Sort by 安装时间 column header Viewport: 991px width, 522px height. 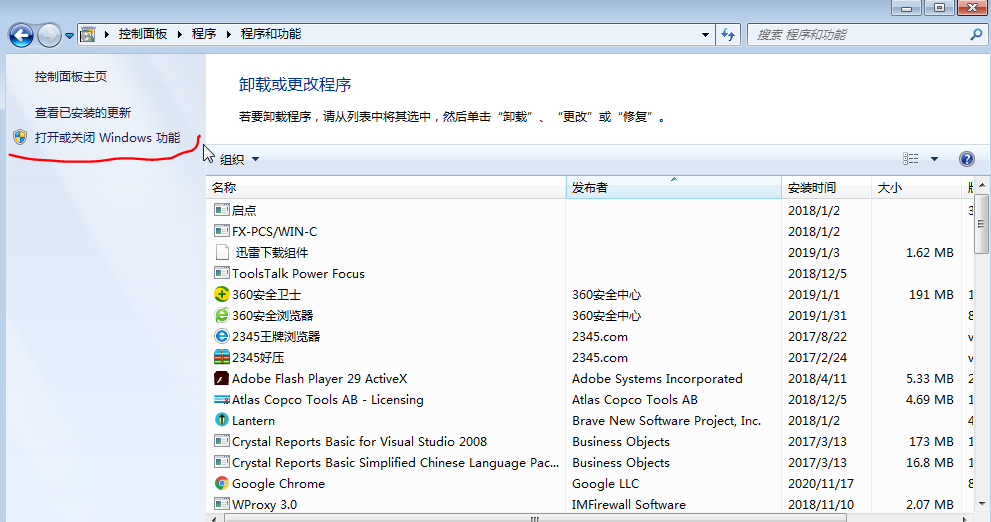[x=827, y=188]
